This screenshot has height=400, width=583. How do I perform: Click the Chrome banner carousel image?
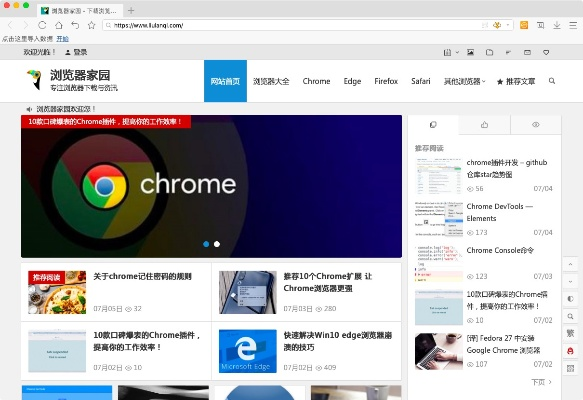tap(211, 186)
